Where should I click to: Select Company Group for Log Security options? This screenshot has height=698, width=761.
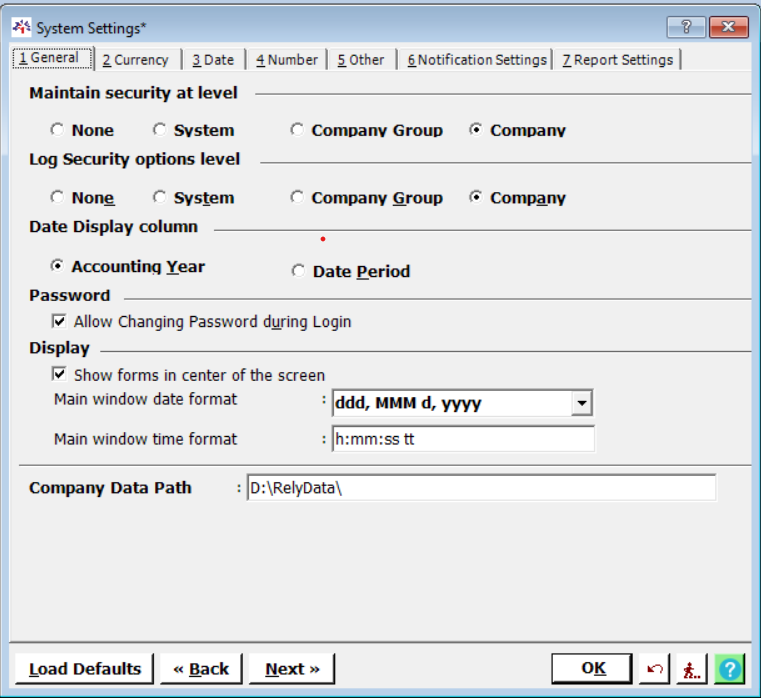click(297, 198)
